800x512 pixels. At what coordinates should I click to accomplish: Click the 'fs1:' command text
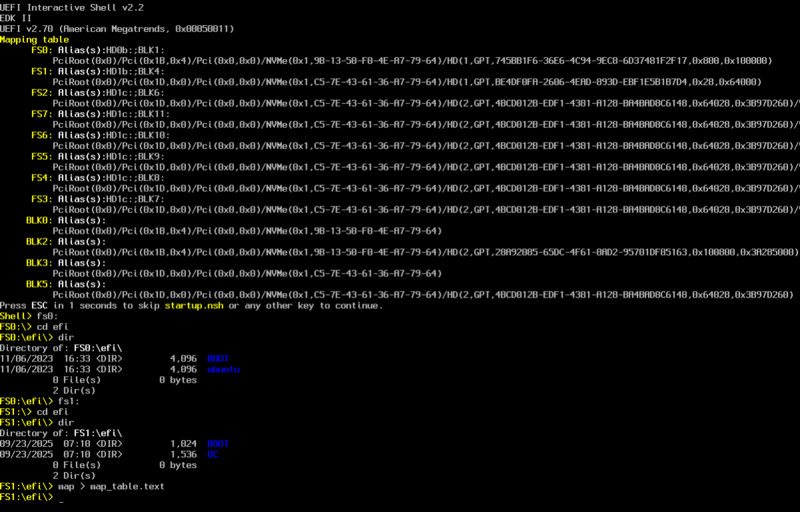coord(69,401)
